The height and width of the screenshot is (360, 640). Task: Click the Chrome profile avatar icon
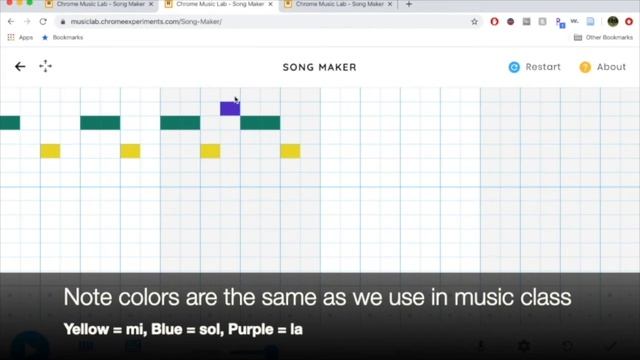613,22
